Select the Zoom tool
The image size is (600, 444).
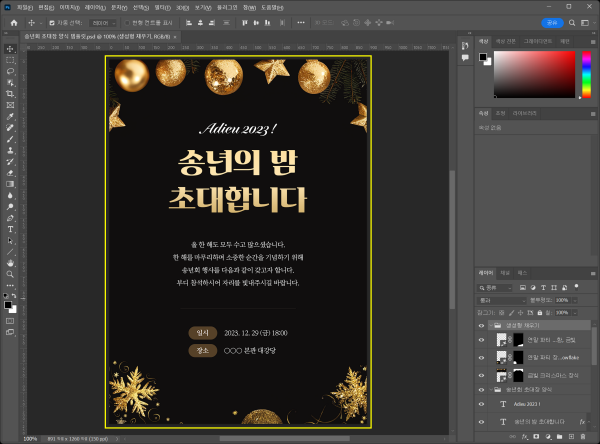click(x=10, y=274)
